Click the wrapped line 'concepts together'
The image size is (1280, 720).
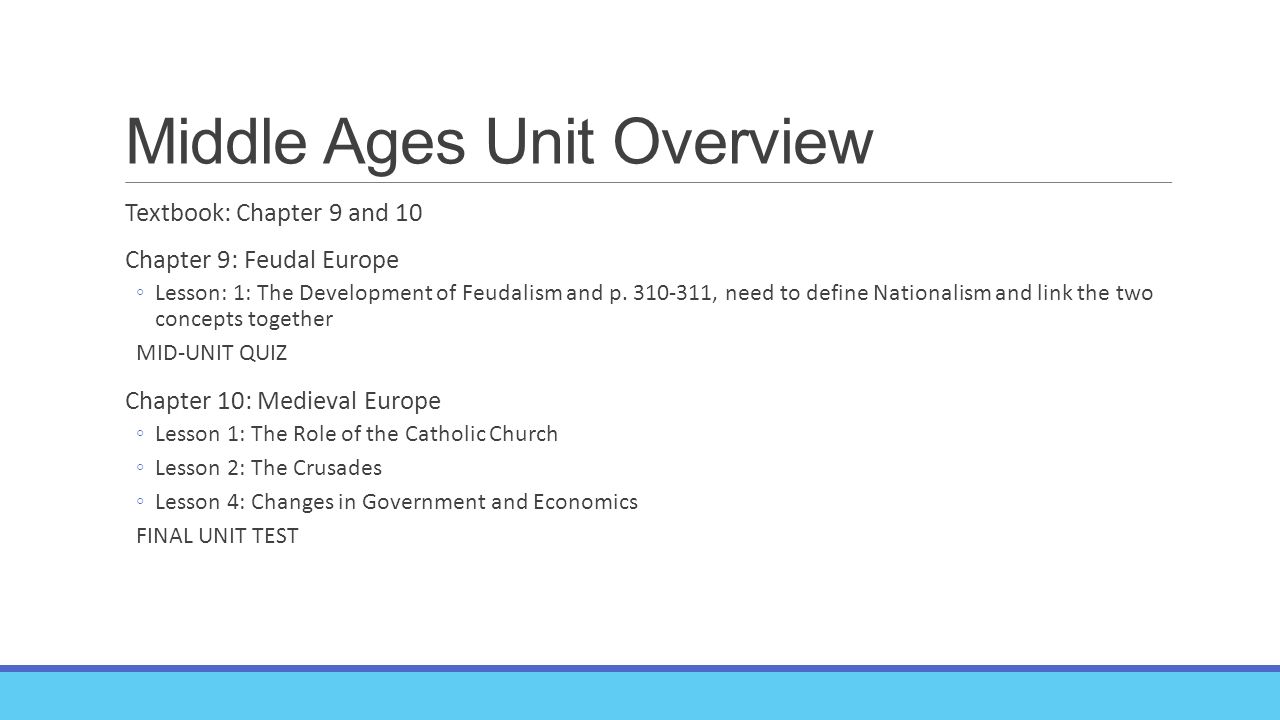[x=244, y=319]
